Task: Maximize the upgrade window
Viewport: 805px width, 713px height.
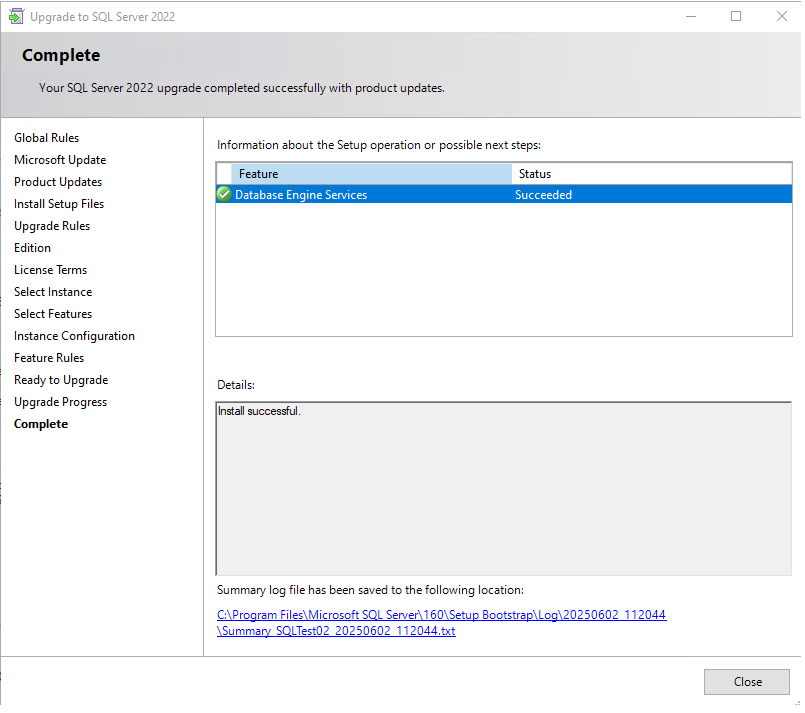Action: click(x=736, y=16)
